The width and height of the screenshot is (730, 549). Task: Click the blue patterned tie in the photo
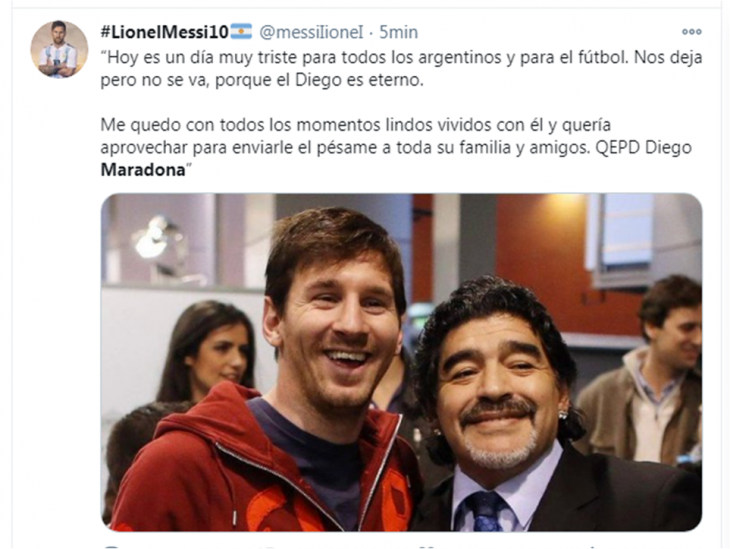pos(484,511)
